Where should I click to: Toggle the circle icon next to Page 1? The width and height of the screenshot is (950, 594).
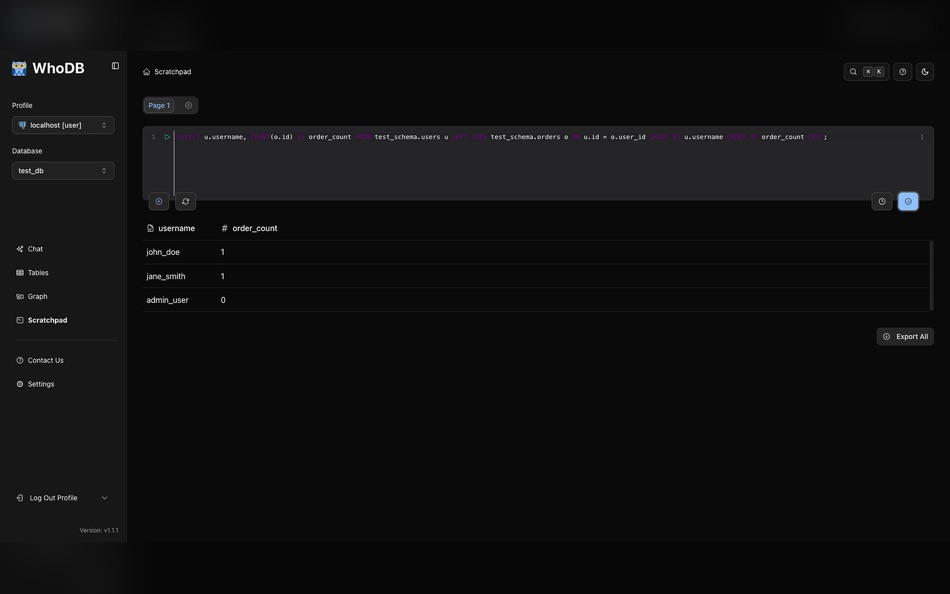click(x=186, y=103)
